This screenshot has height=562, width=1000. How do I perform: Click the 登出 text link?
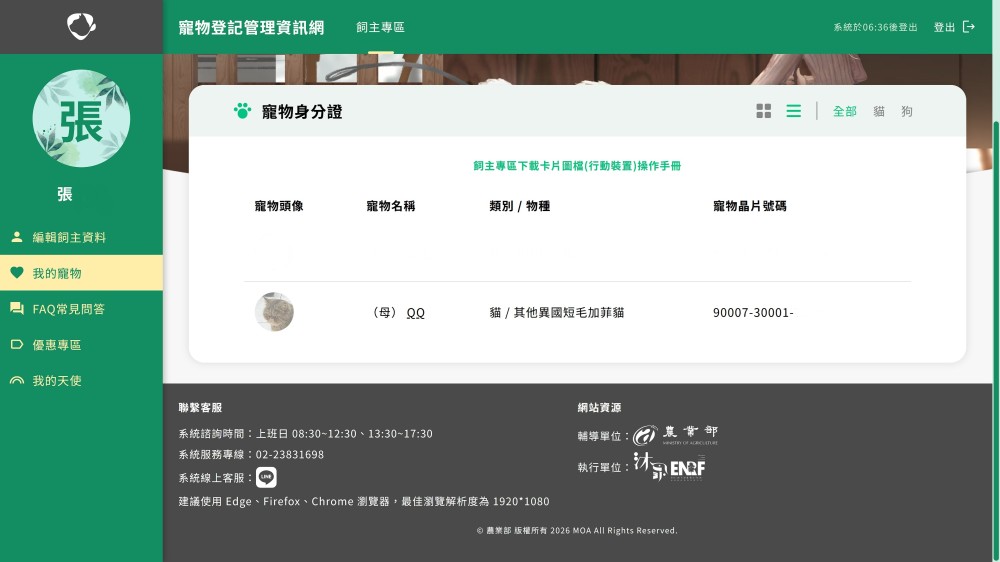click(x=944, y=27)
